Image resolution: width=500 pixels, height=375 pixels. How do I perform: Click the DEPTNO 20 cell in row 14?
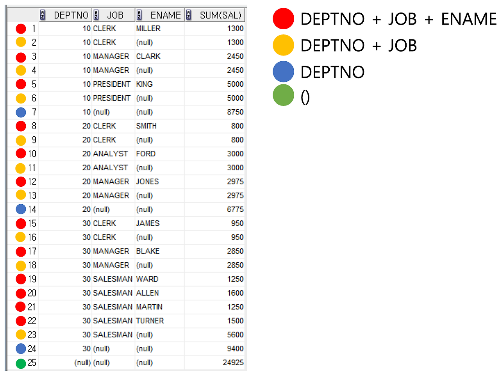click(x=86, y=209)
